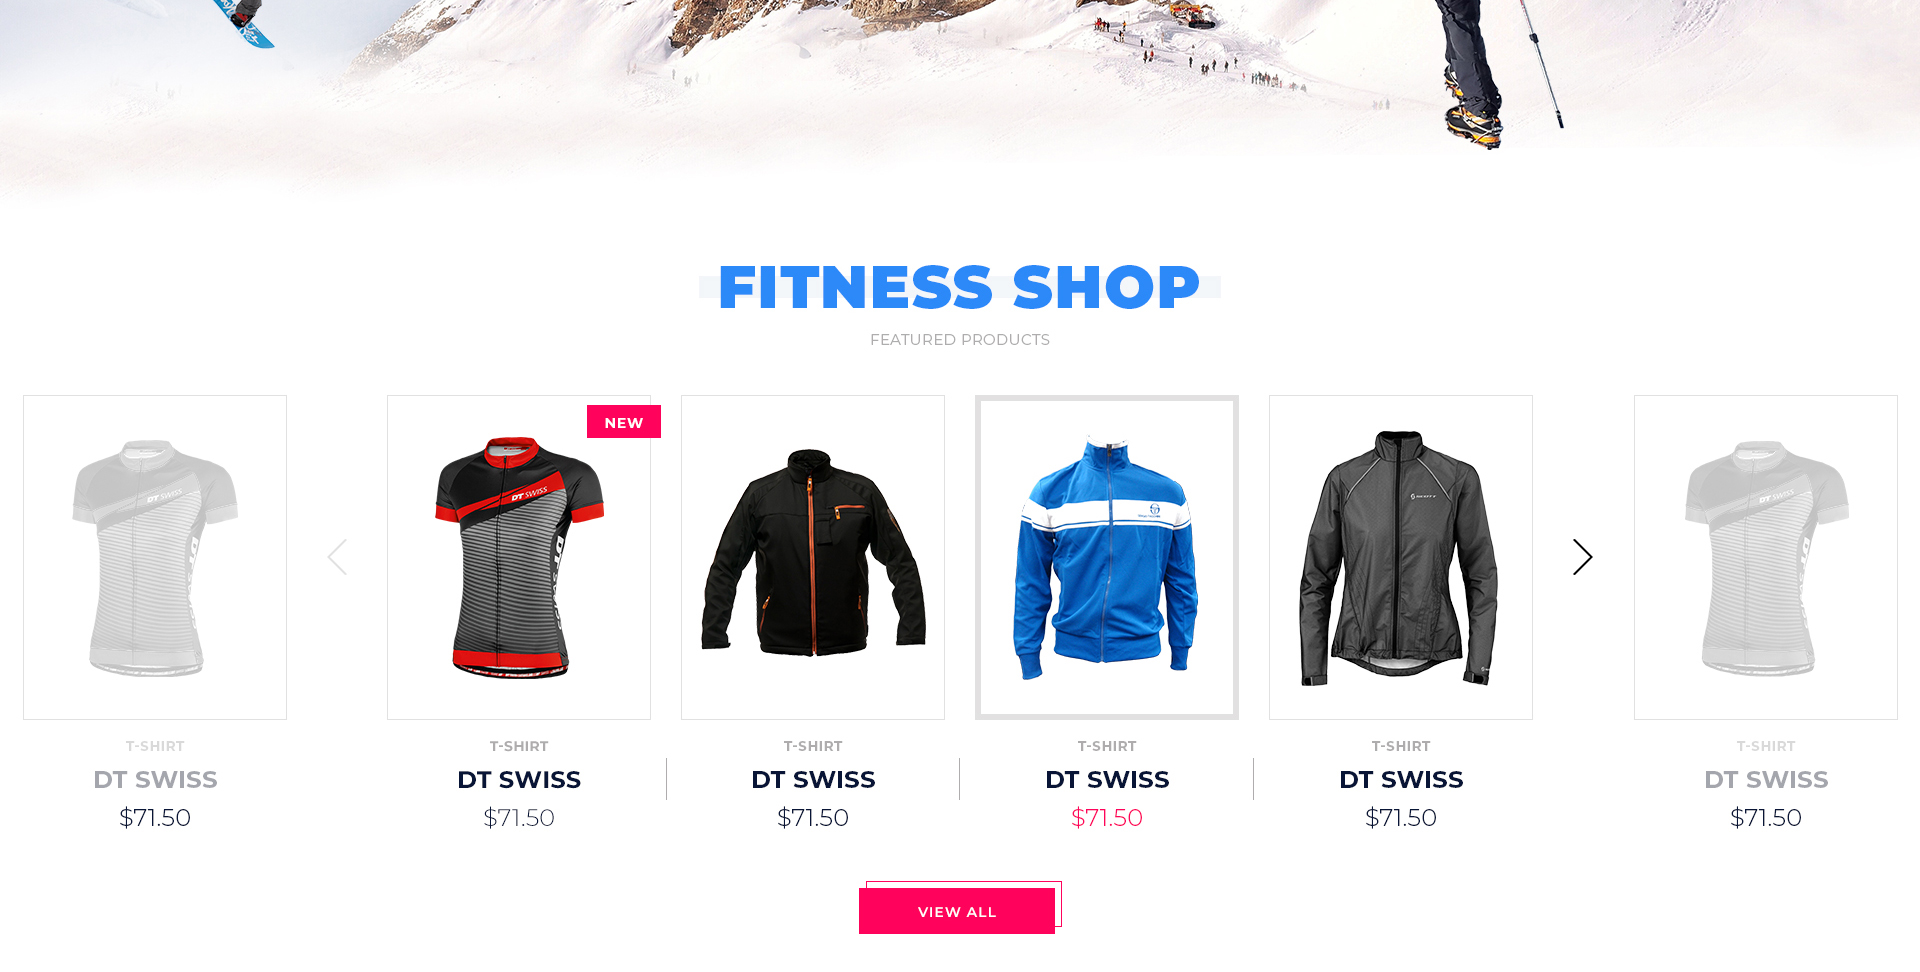Open DT SWISS title under blue jacket
This screenshot has width=1920, height=972.
coord(1107,779)
